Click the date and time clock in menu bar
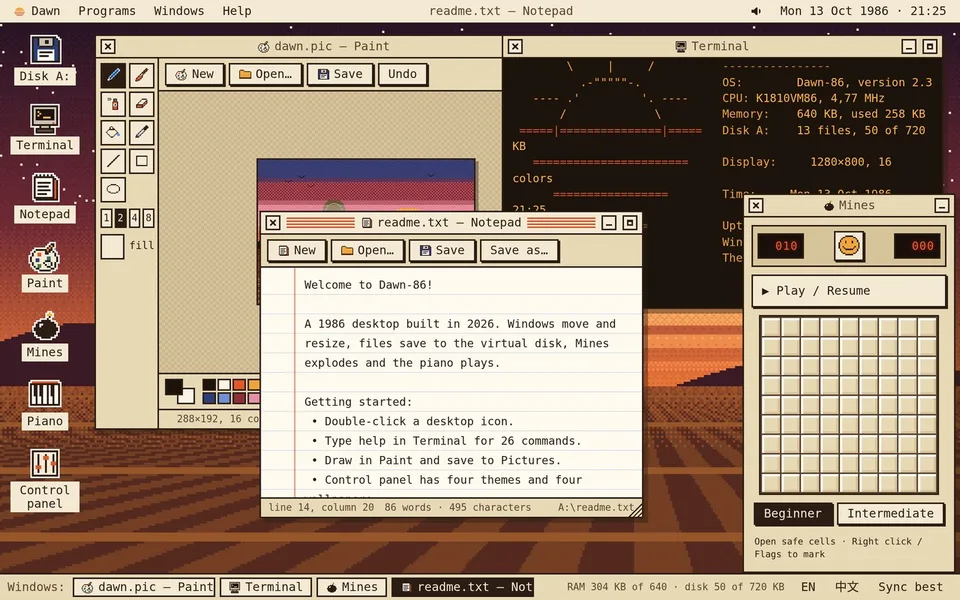 [x=863, y=11]
